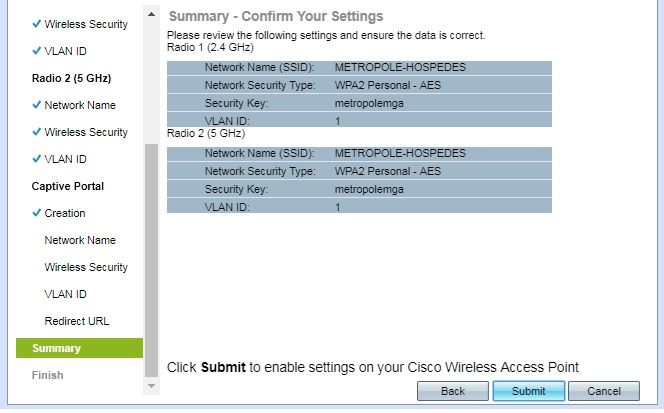Cancel the setup wizard

603,391
